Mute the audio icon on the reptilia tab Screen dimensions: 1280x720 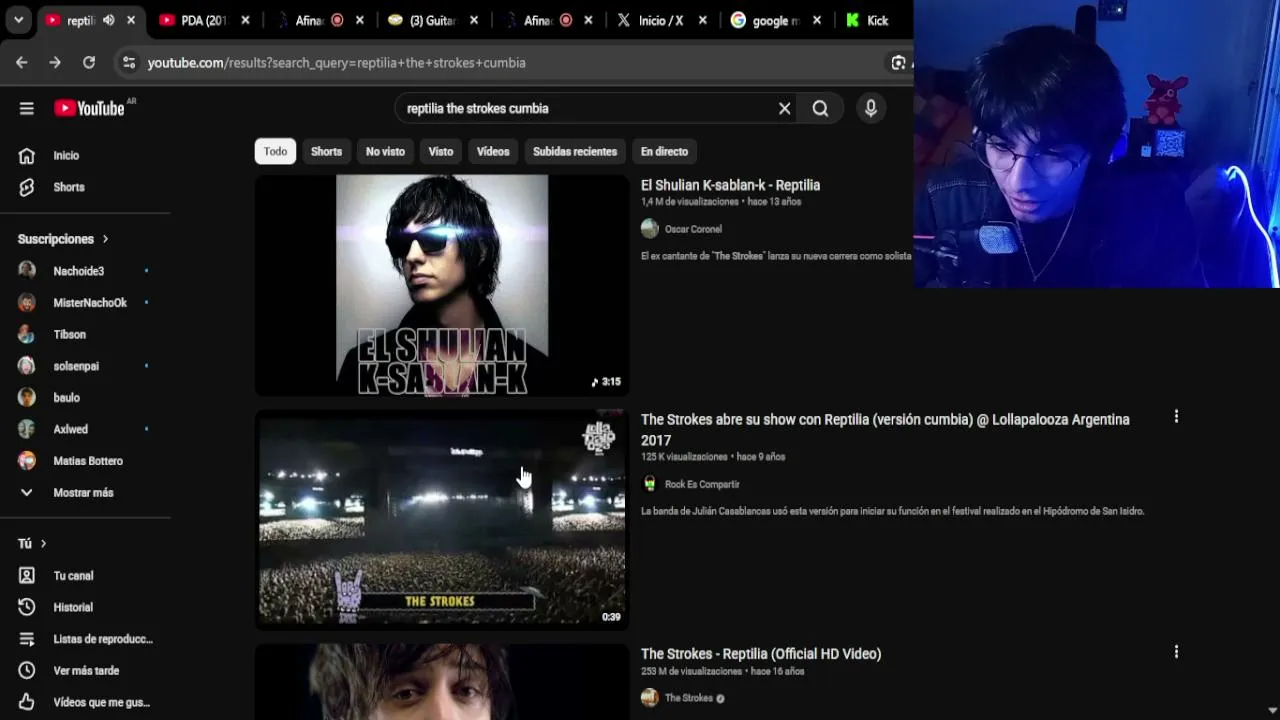pyautogui.click(x=108, y=20)
